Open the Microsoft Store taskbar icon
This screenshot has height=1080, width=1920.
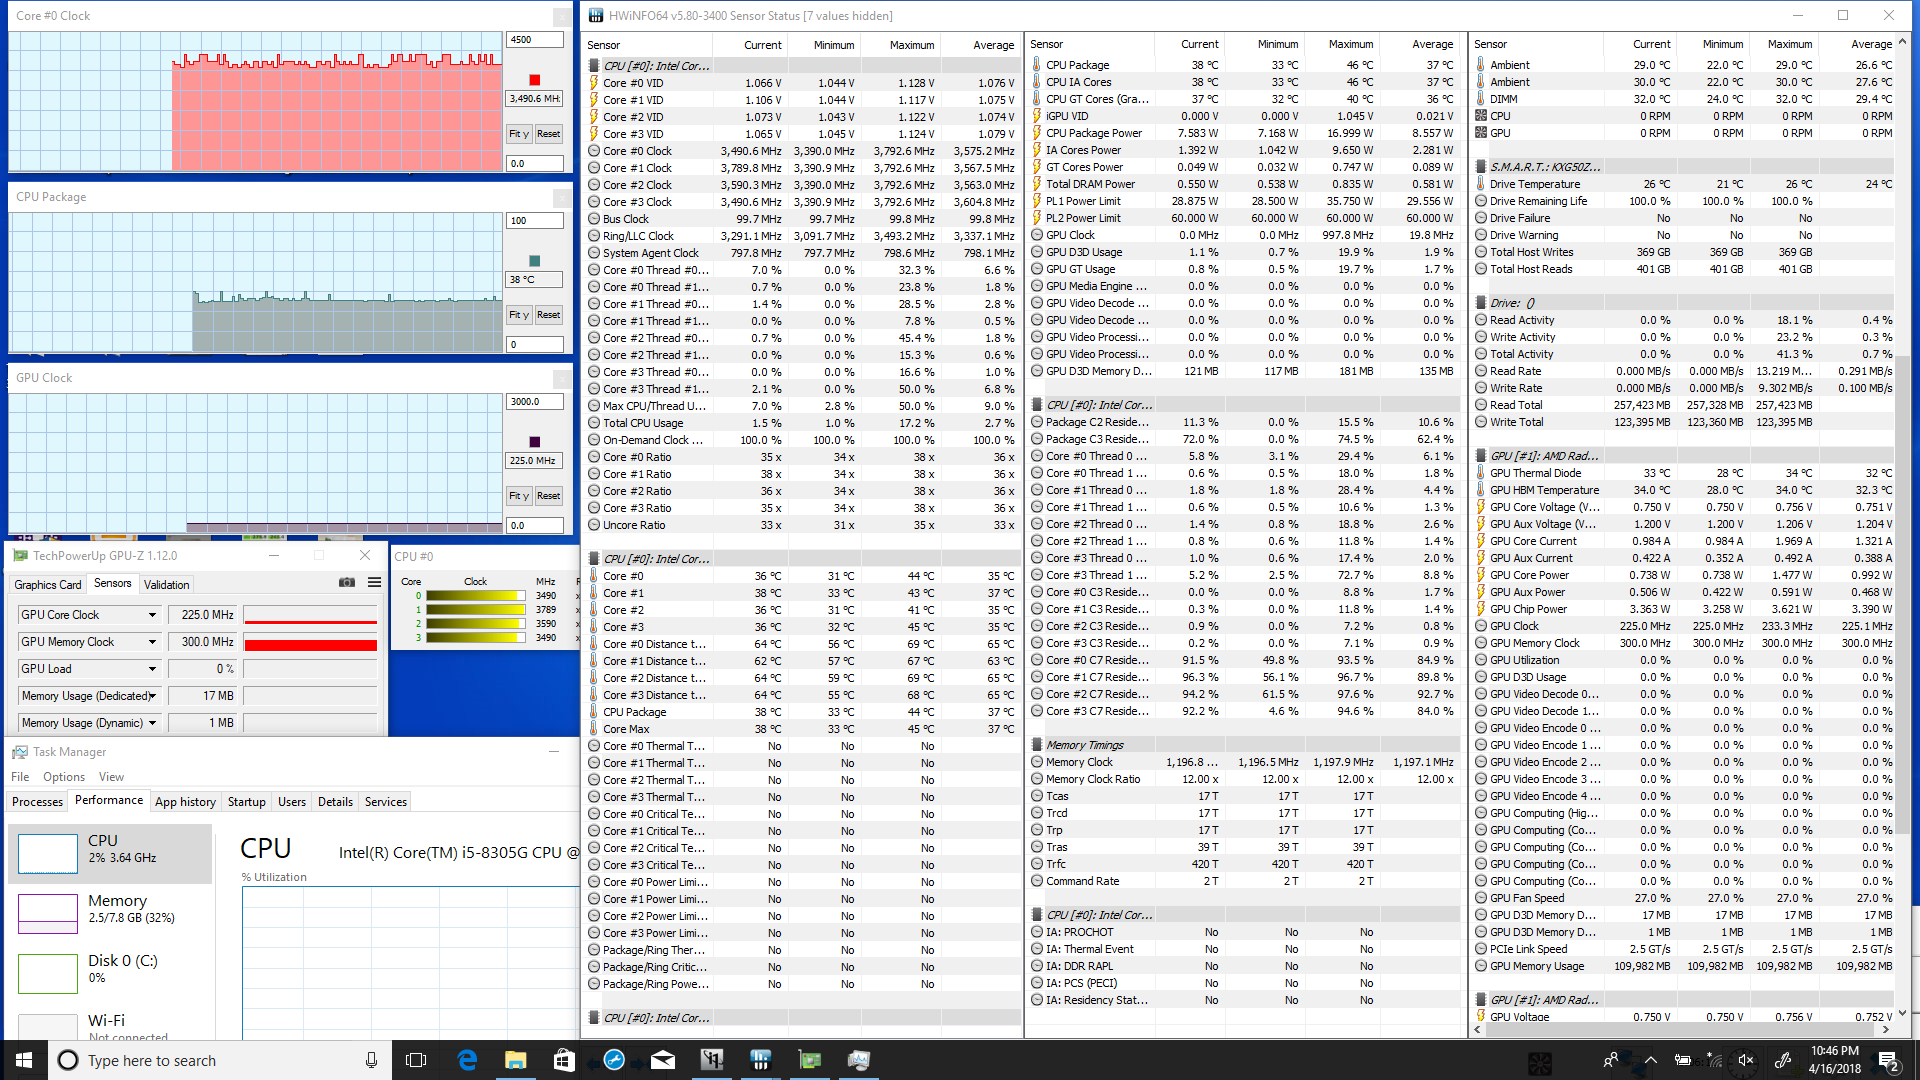[564, 1060]
